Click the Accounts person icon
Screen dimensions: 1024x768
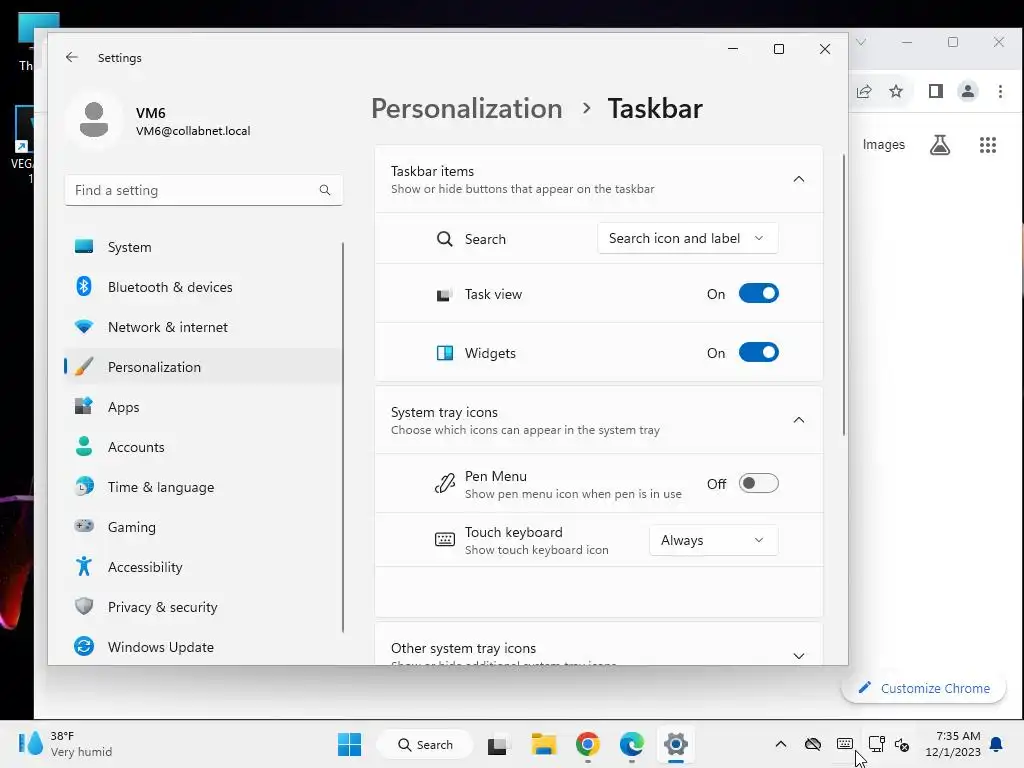(x=84, y=447)
